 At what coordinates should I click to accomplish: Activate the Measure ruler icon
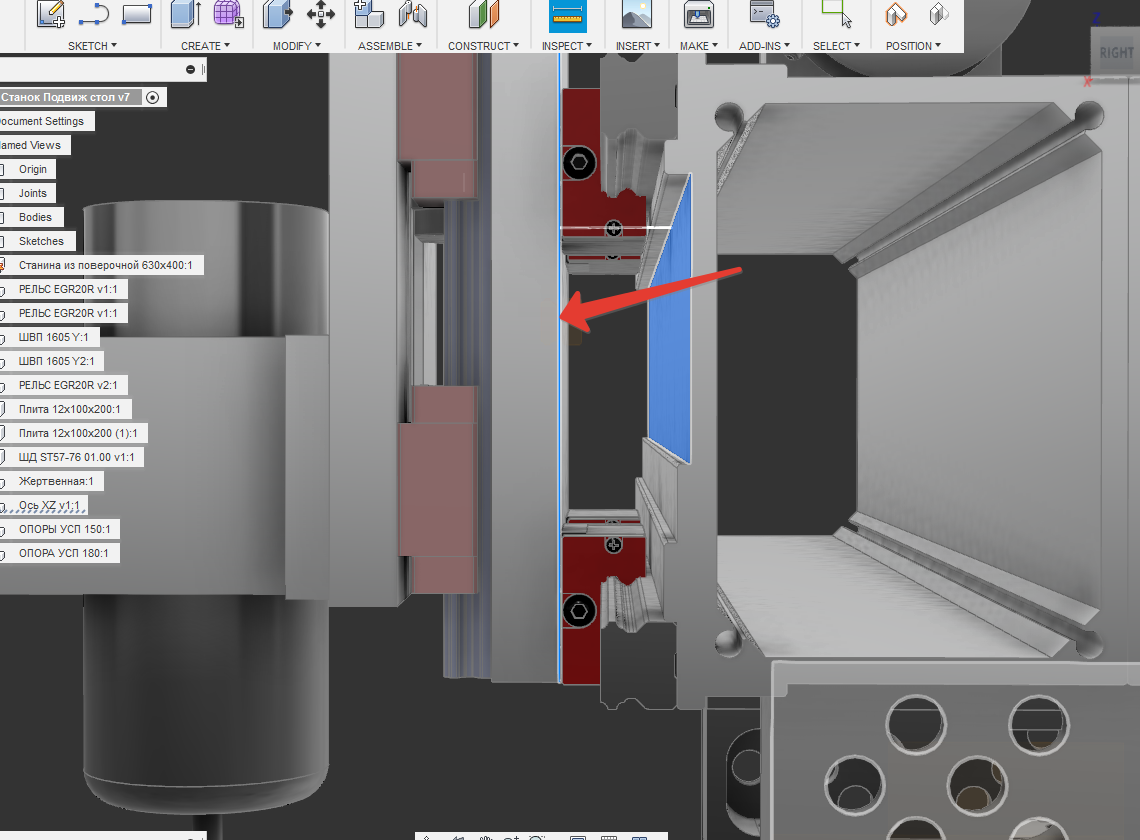pos(567,15)
